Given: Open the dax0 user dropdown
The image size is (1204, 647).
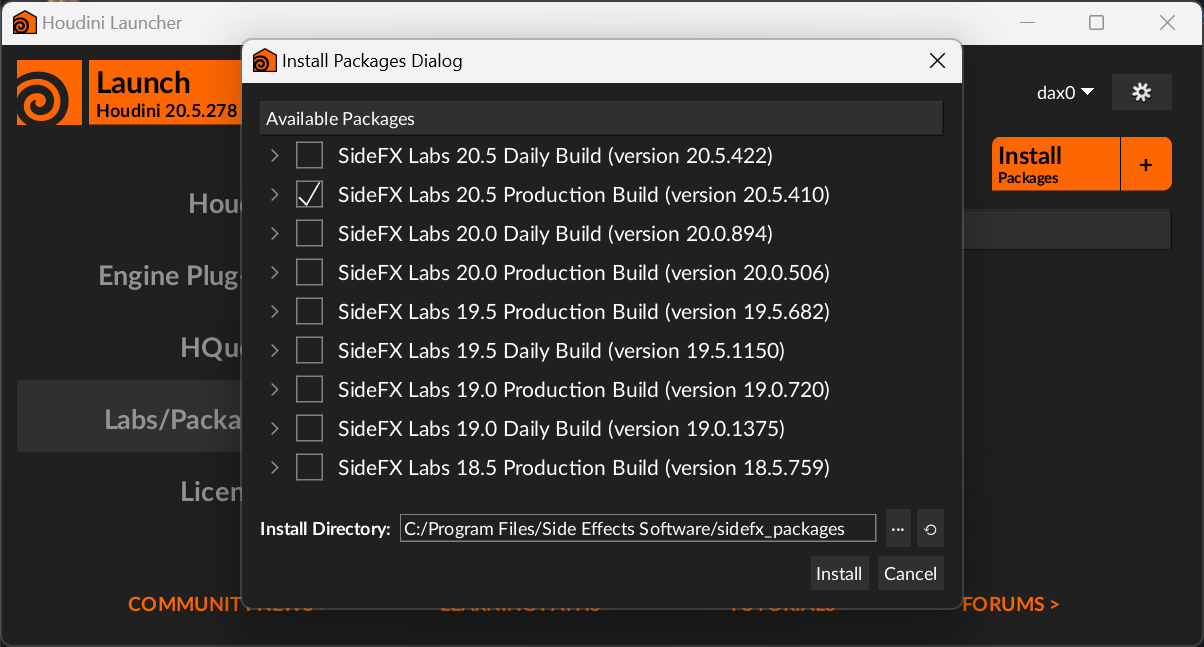Looking at the screenshot, I should (x=1065, y=92).
